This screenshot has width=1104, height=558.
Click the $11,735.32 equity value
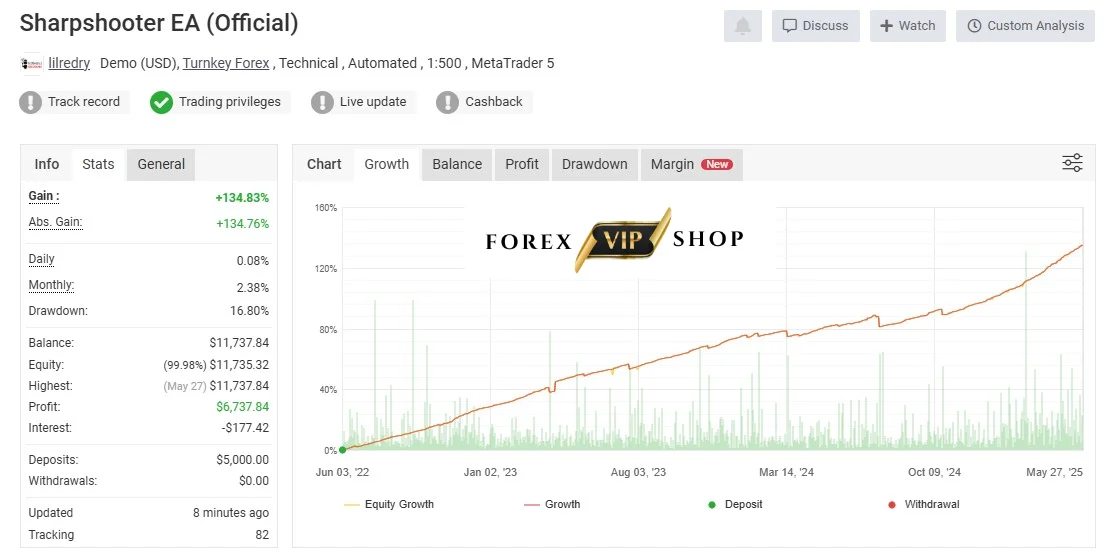coord(239,365)
